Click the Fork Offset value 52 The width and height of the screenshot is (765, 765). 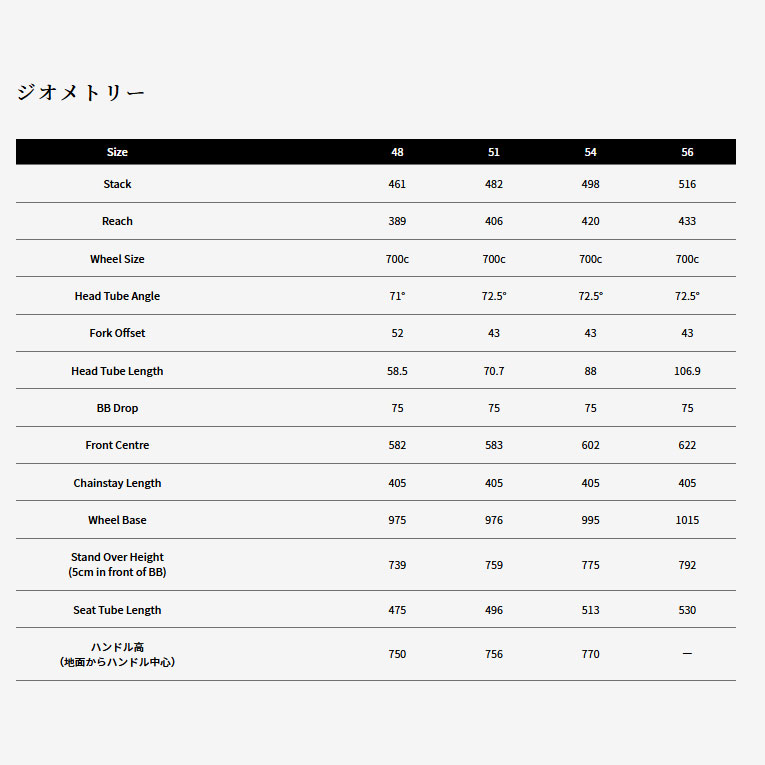(397, 333)
